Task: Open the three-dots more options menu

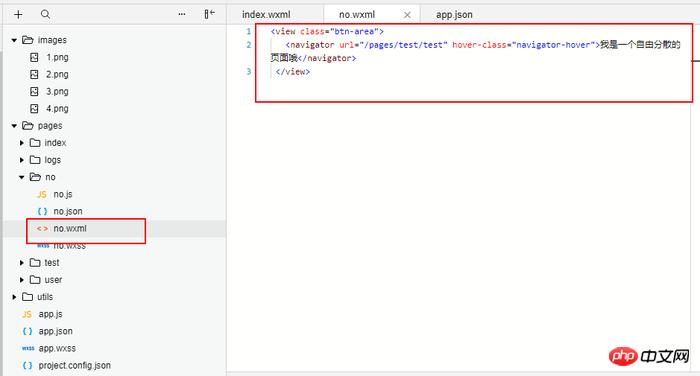Action: (x=182, y=14)
